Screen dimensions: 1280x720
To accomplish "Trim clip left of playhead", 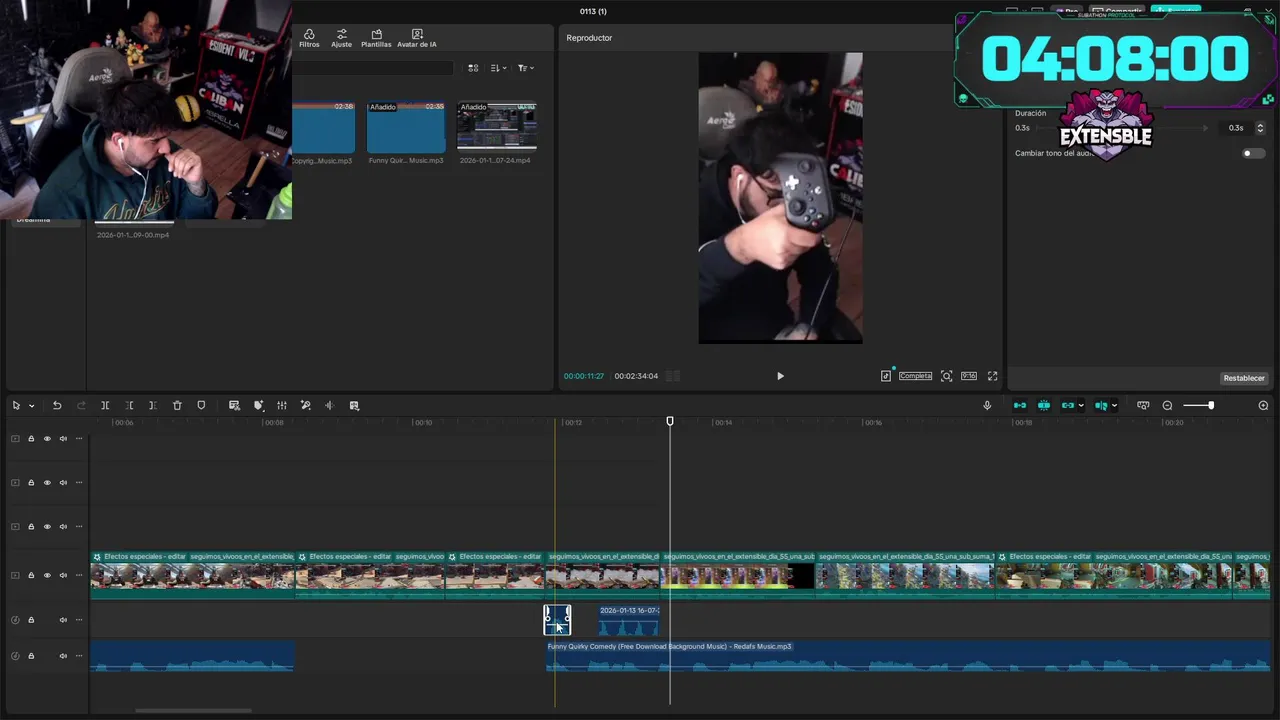I will click(129, 405).
